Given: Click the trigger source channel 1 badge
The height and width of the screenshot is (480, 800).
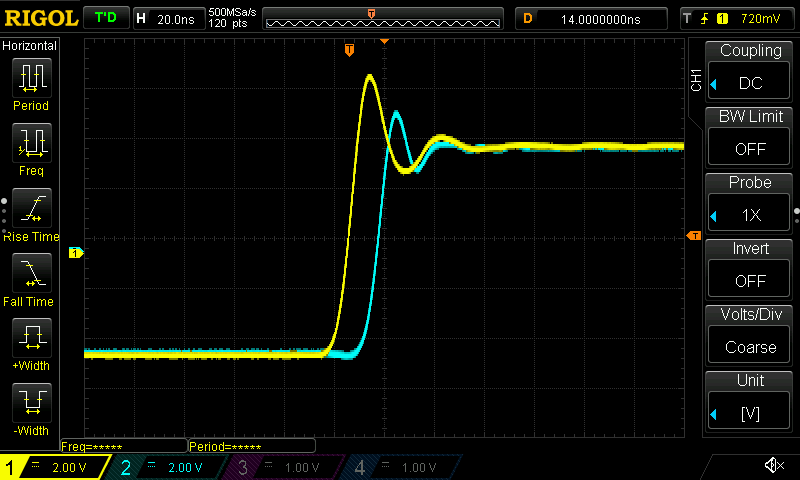Looking at the screenshot, I should 722,19.
